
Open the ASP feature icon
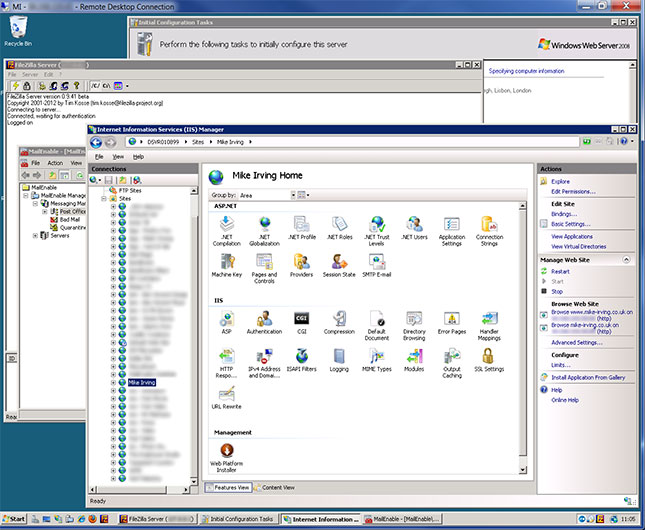click(x=227, y=322)
